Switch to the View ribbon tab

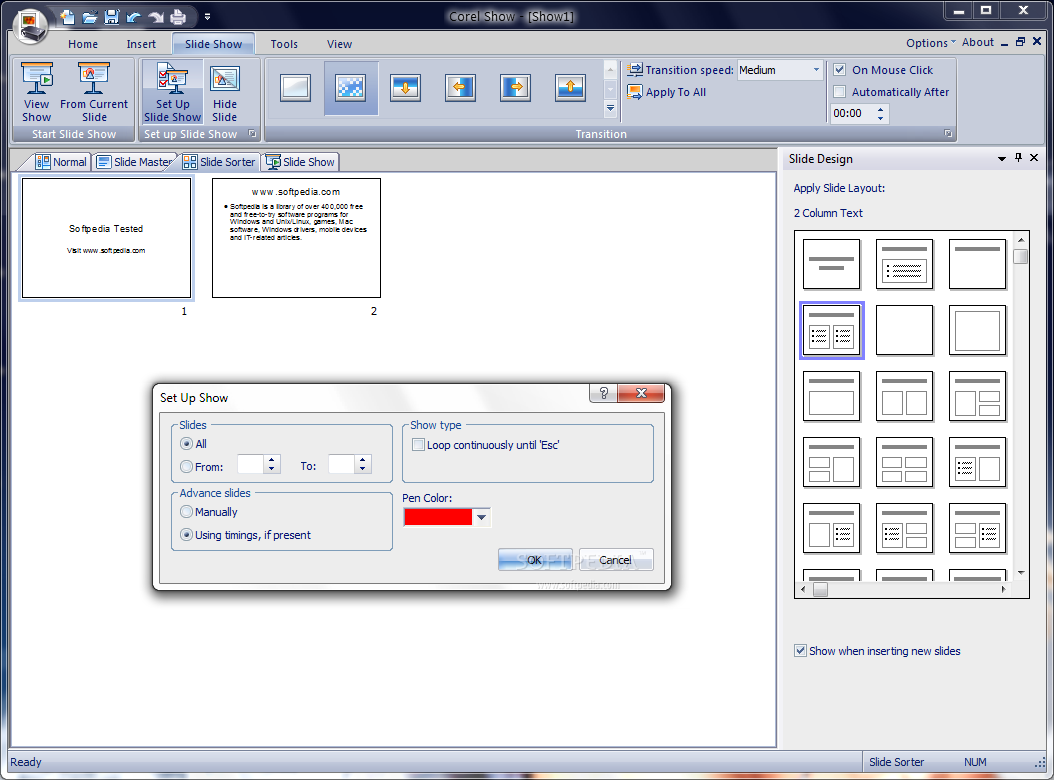coord(339,44)
